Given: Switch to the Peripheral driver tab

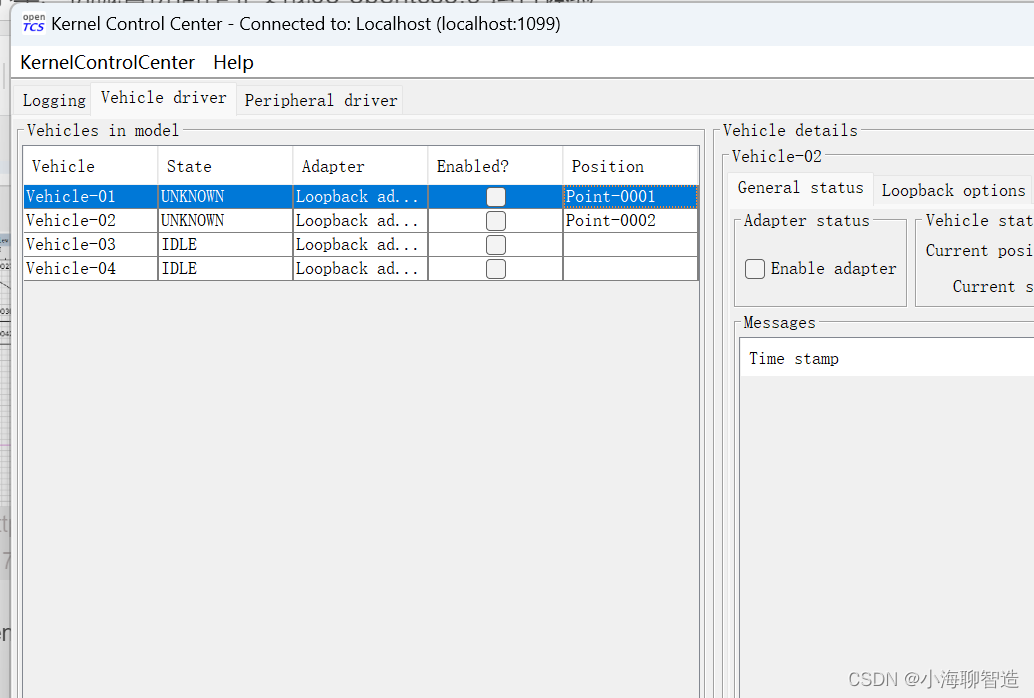Looking at the screenshot, I should point(320,100).
